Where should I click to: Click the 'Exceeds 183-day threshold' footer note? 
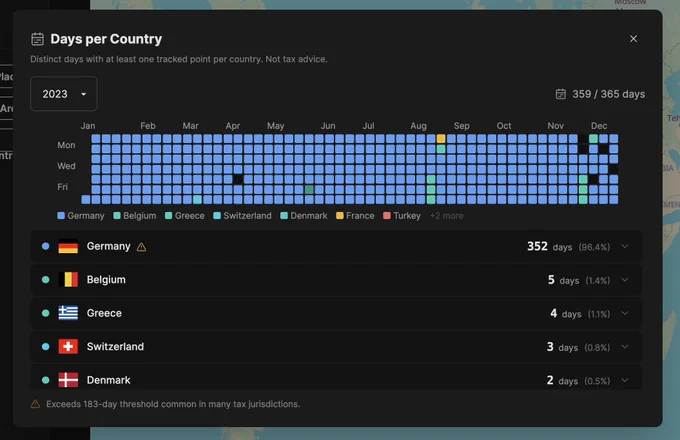pyautogui.click(x=173, y=404)
